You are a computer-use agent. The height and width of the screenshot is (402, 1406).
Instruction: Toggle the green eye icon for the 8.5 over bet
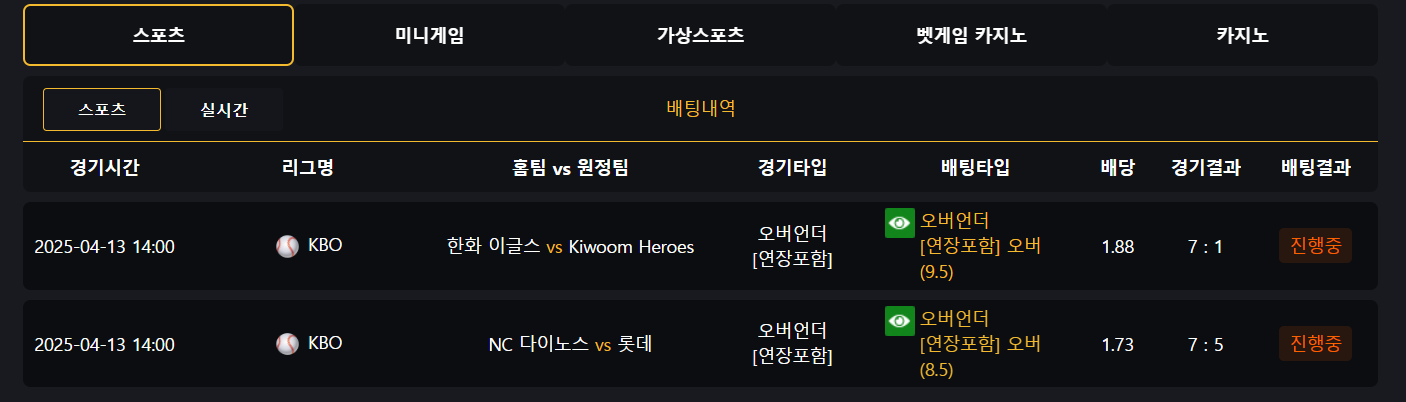pyautogui.click(x=900, y=321)
